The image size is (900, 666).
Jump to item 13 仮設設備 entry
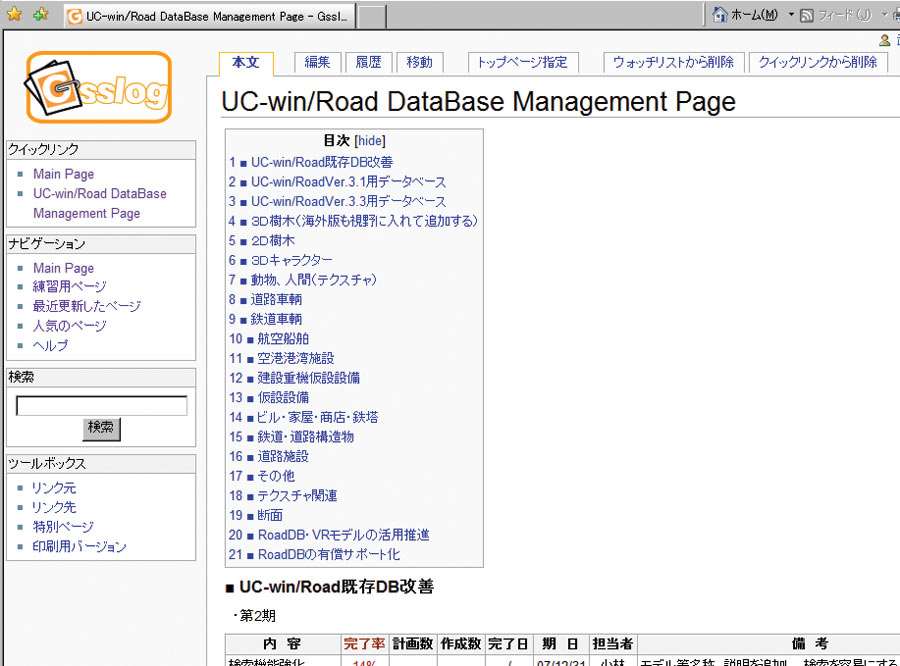284,397
